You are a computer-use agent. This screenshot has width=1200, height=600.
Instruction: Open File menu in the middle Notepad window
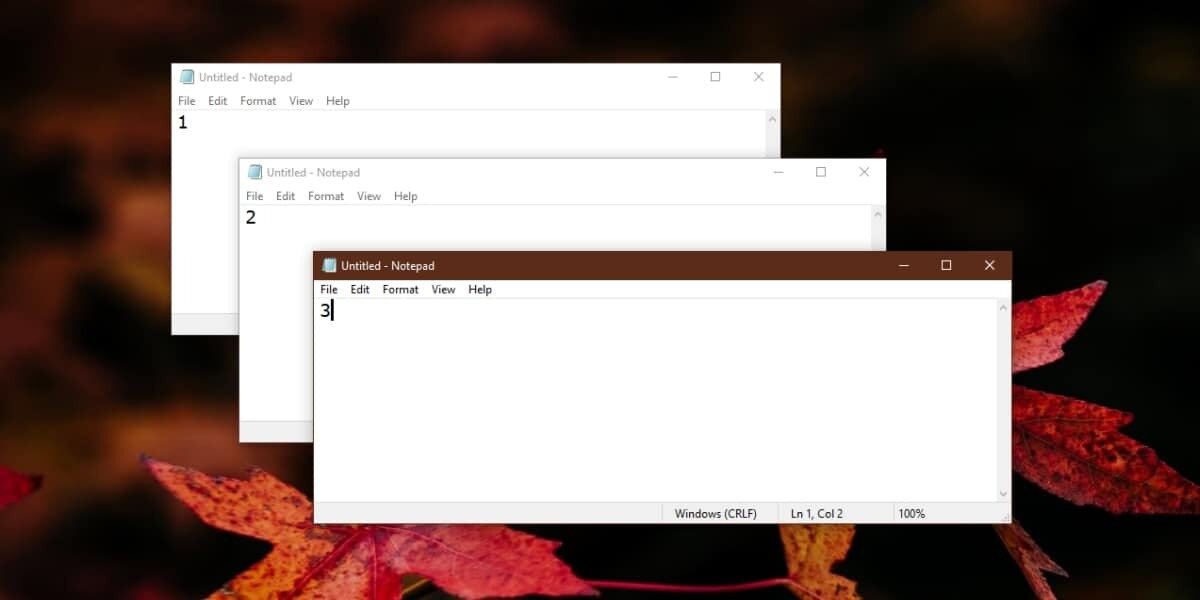pos(255,196)
